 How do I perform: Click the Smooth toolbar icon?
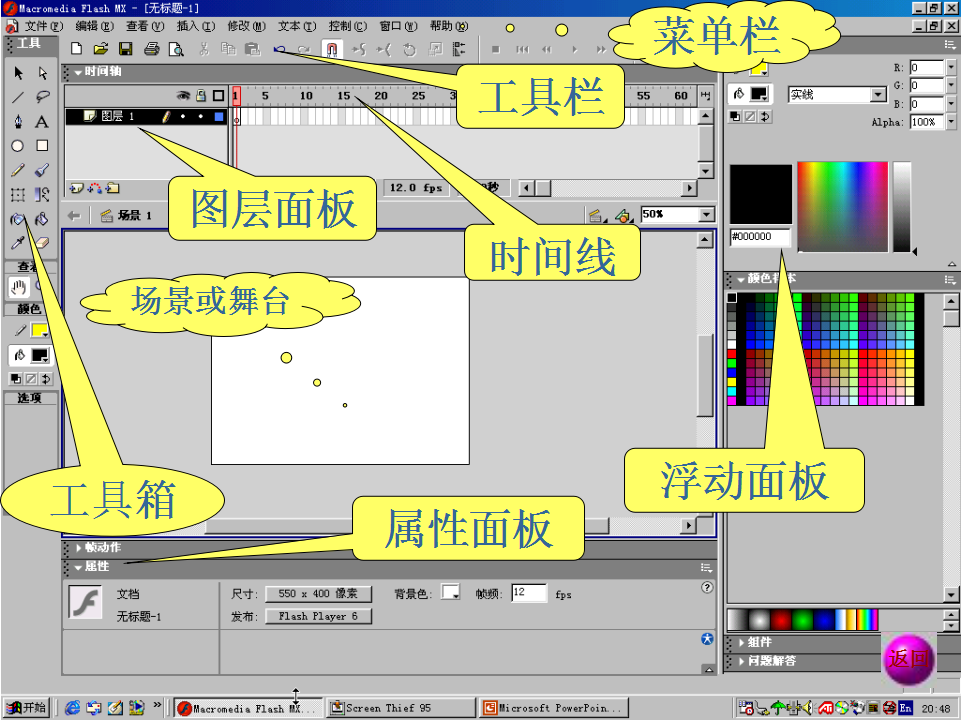[x=359, y=49]
